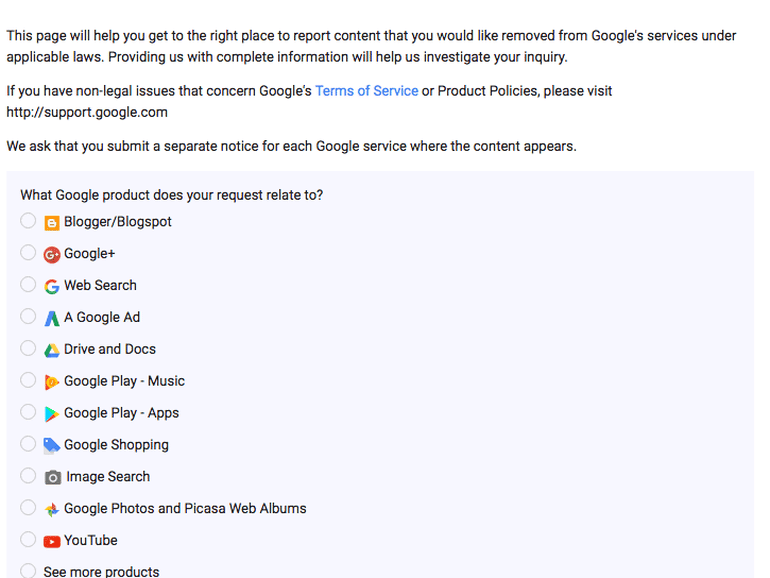Choose the Google Shopping radio option
The image size is (770, 578).
click(x=28, y=444)
